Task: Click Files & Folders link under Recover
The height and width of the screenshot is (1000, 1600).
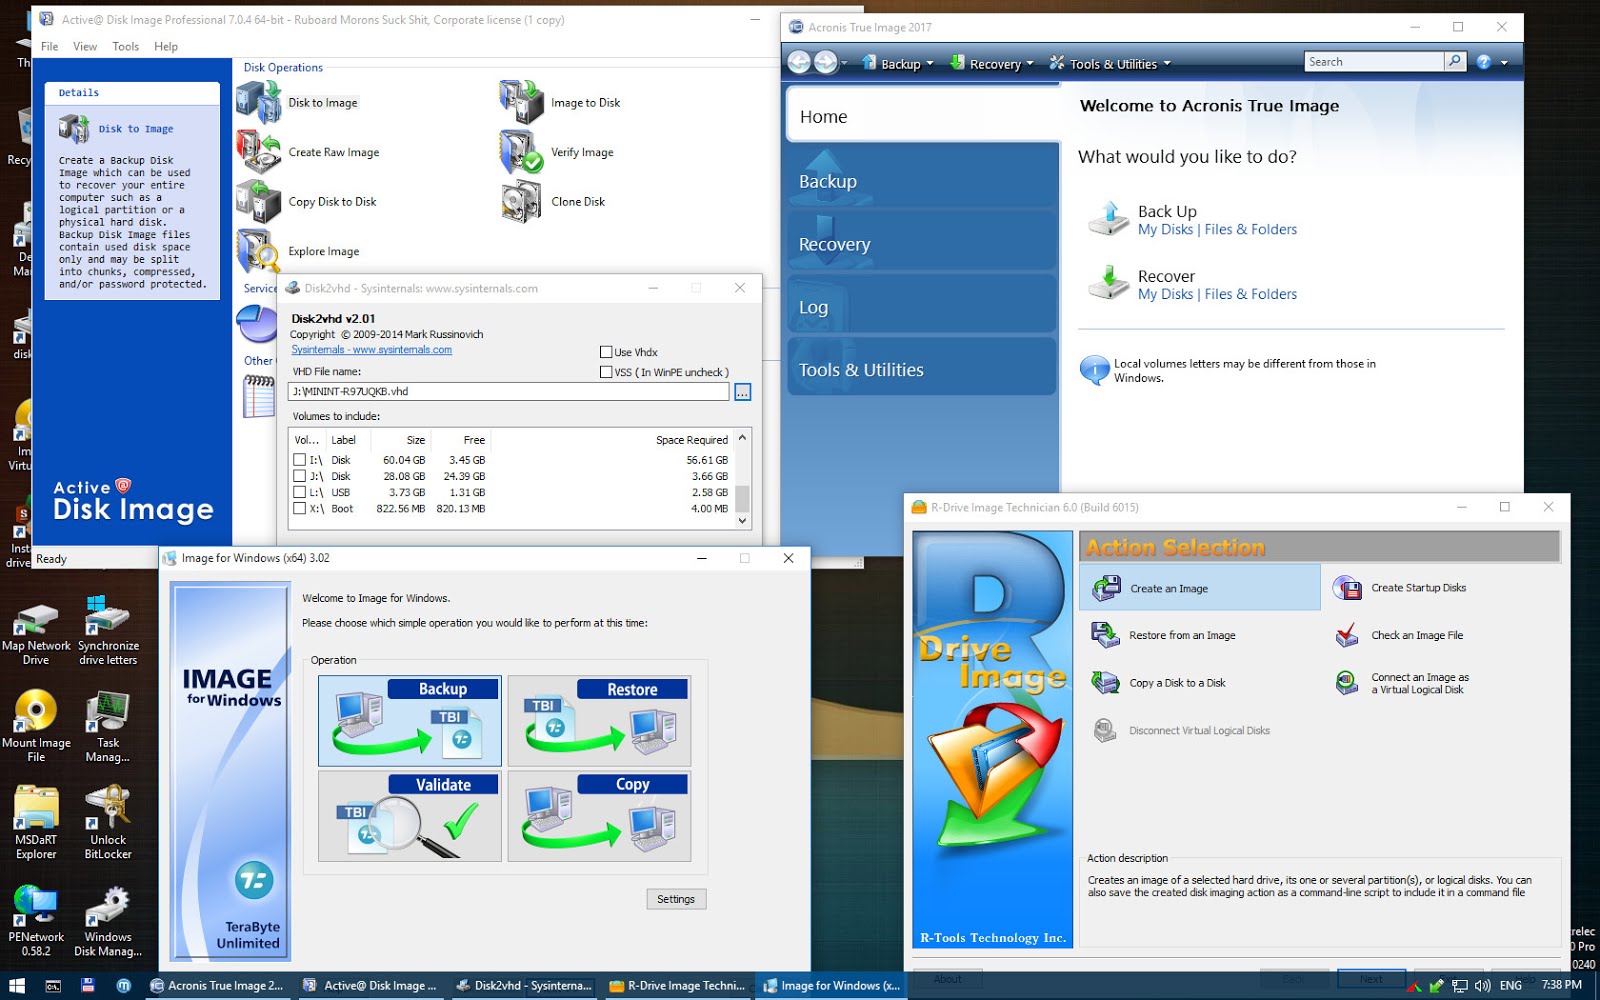Action: pos(1250,294)
